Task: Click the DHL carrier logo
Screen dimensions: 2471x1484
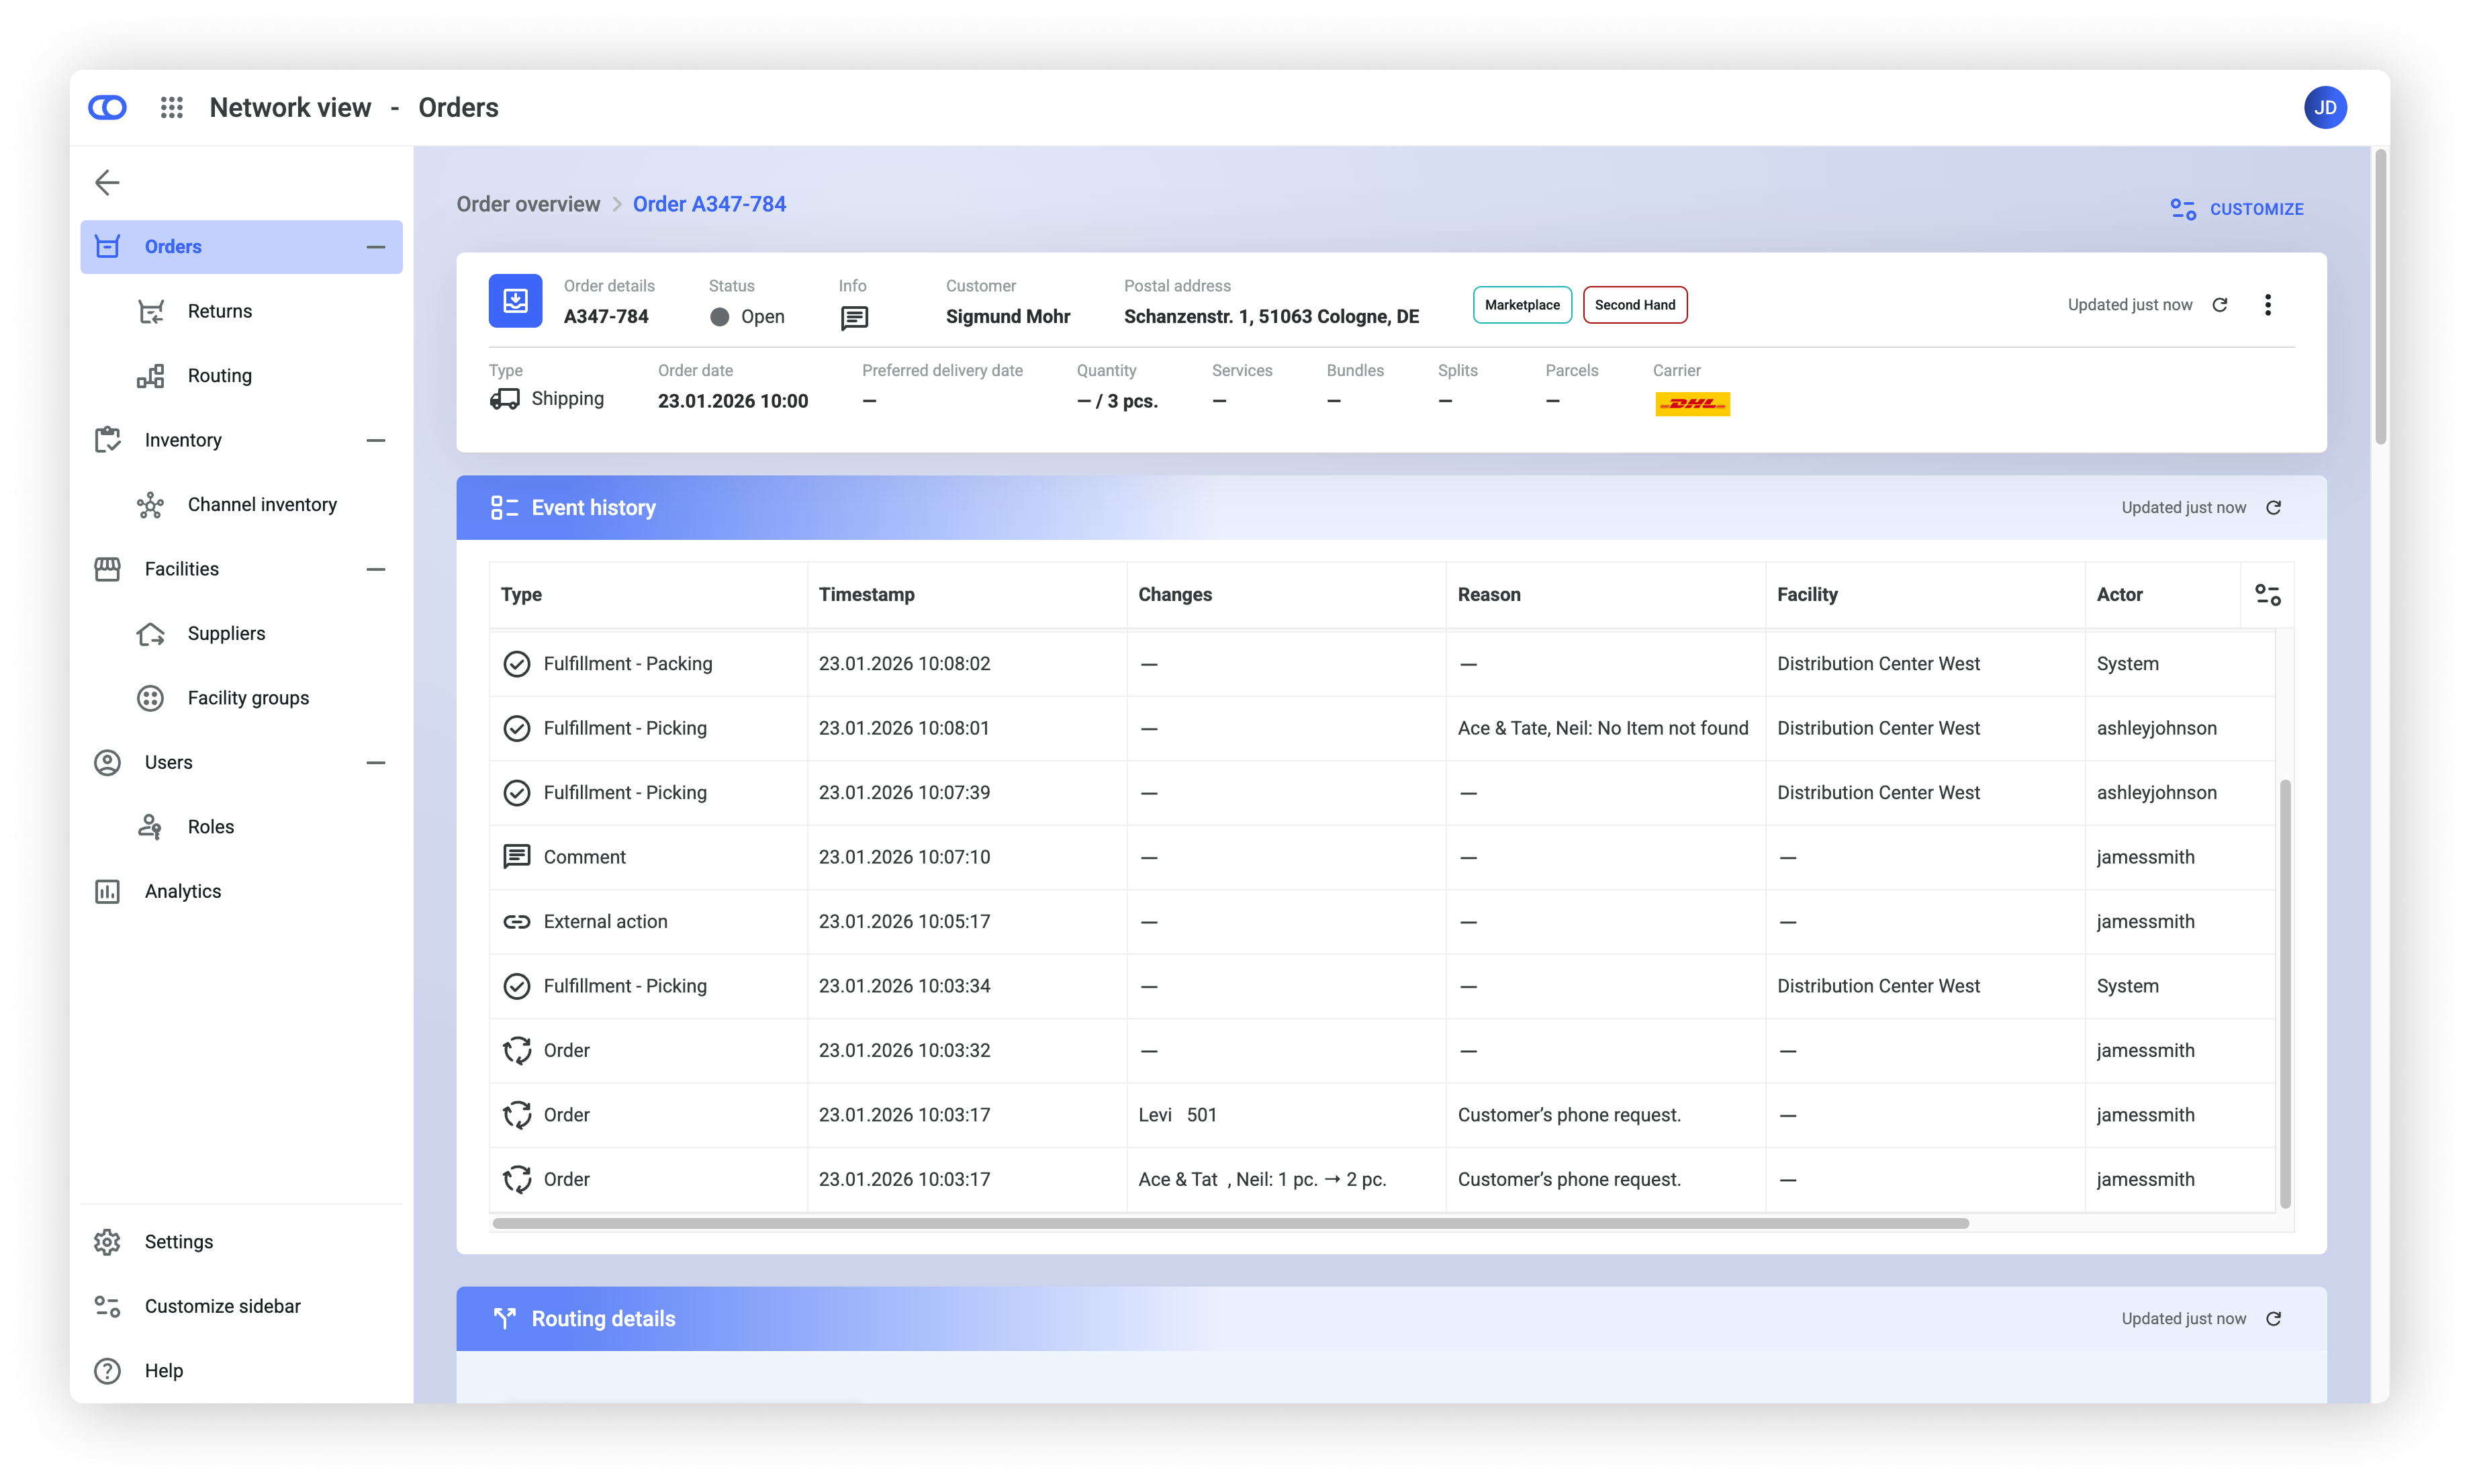Action: (1692, 404)
